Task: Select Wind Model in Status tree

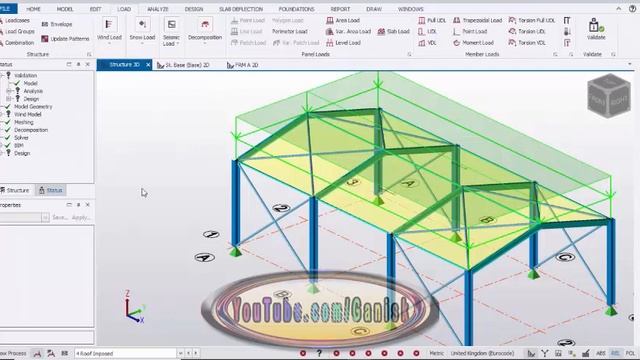Action: pos(28,114)
